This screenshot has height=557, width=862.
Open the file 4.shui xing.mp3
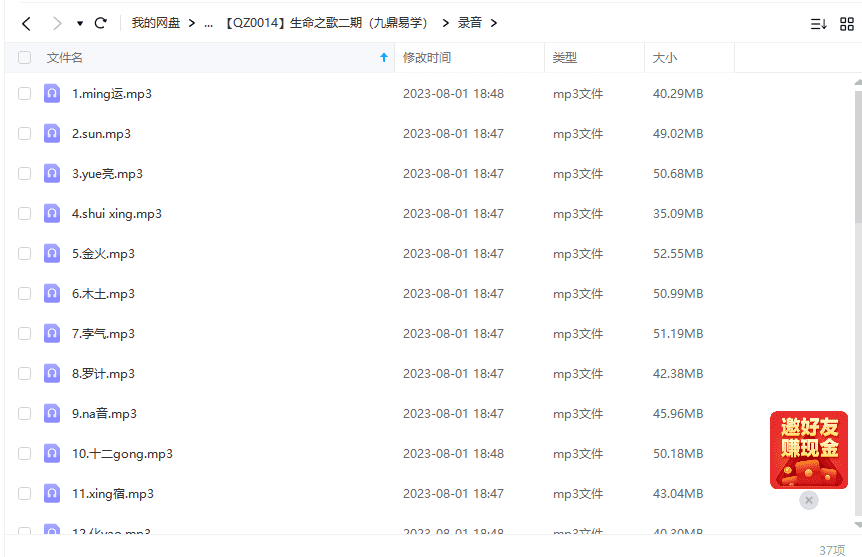pyautogui.click(x=117, y=214)
